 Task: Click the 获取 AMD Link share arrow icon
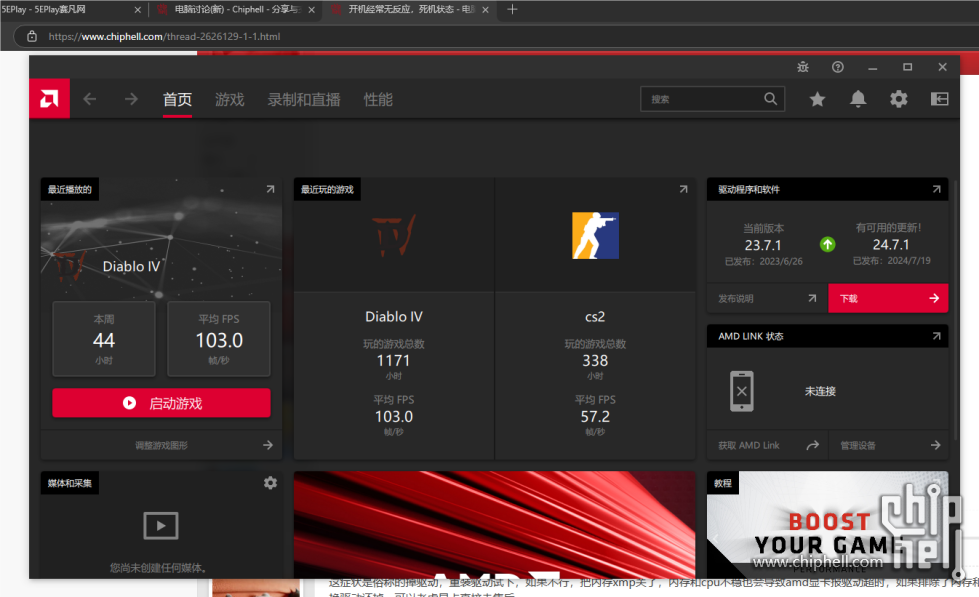(x=812, y=445)
